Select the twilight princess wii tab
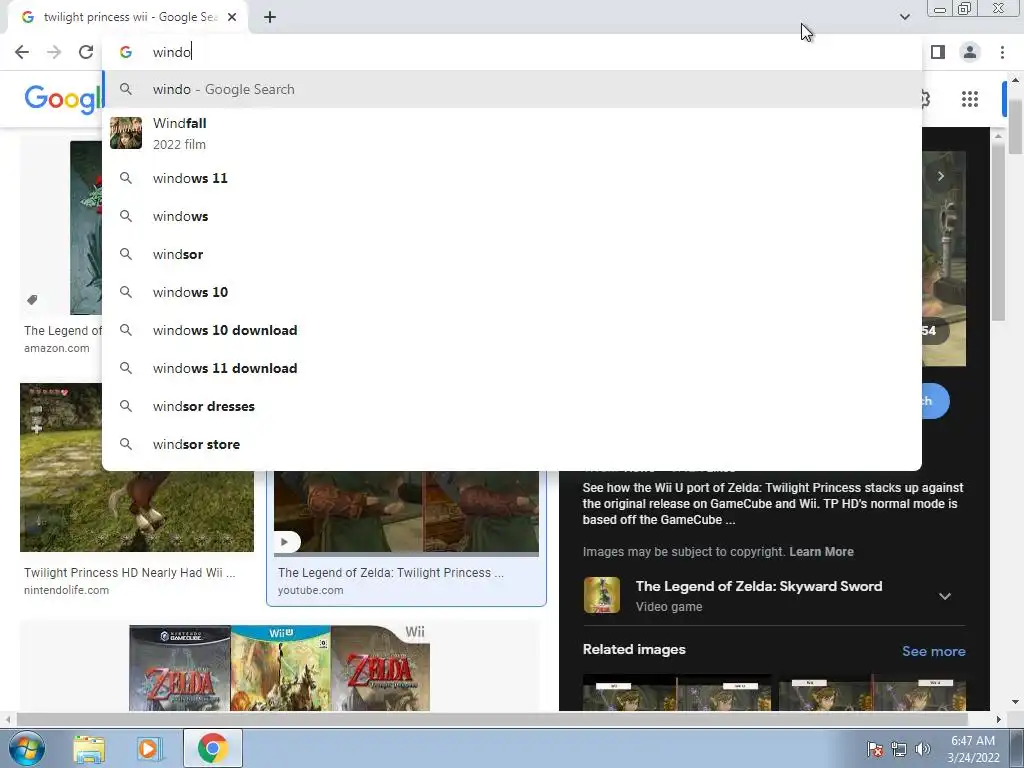This screenshot has height=768, width=1024. pos(128,17)
